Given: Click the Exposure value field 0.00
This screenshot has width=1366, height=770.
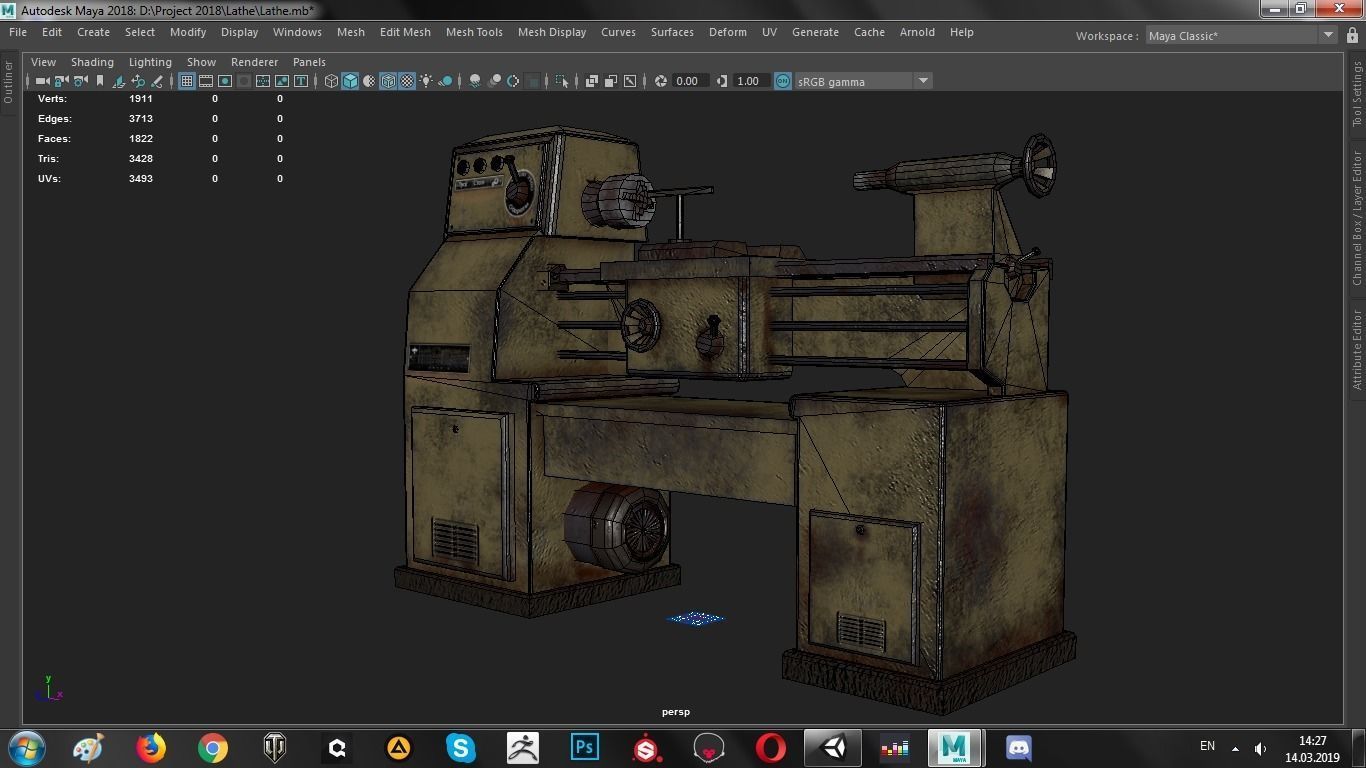Looking at the screenshot, I should [690, 81].
